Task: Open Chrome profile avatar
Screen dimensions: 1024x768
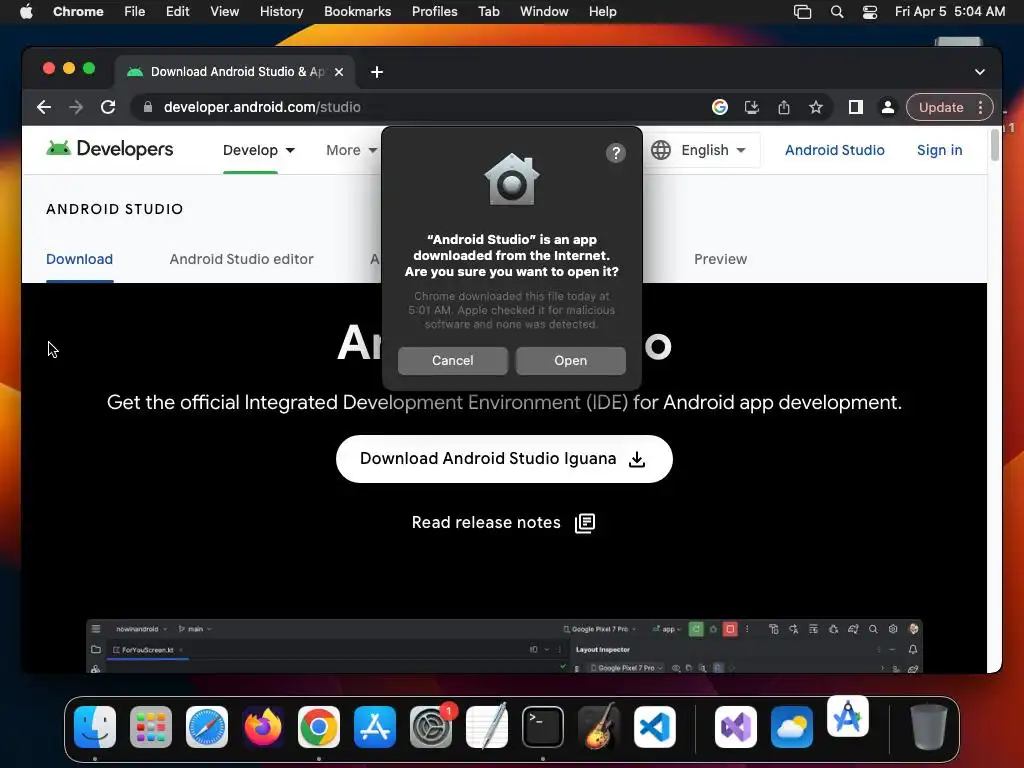Action: [x=888, y=107]
